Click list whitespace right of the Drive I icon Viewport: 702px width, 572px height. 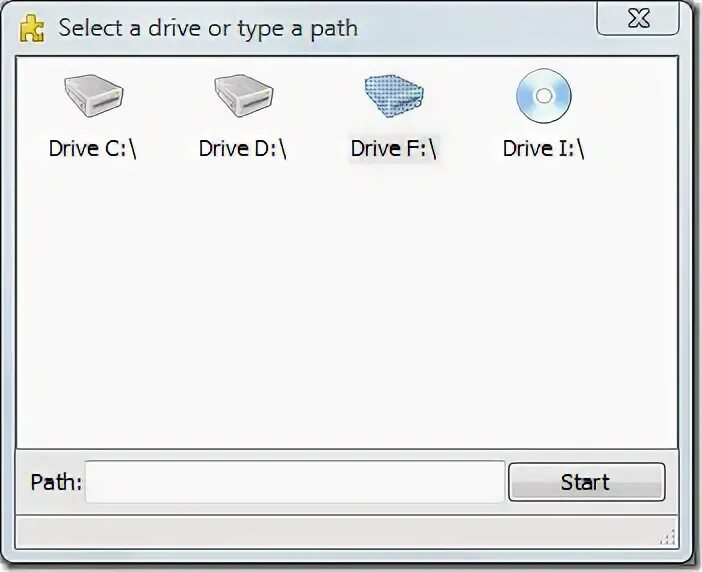[x=631, y=112]
